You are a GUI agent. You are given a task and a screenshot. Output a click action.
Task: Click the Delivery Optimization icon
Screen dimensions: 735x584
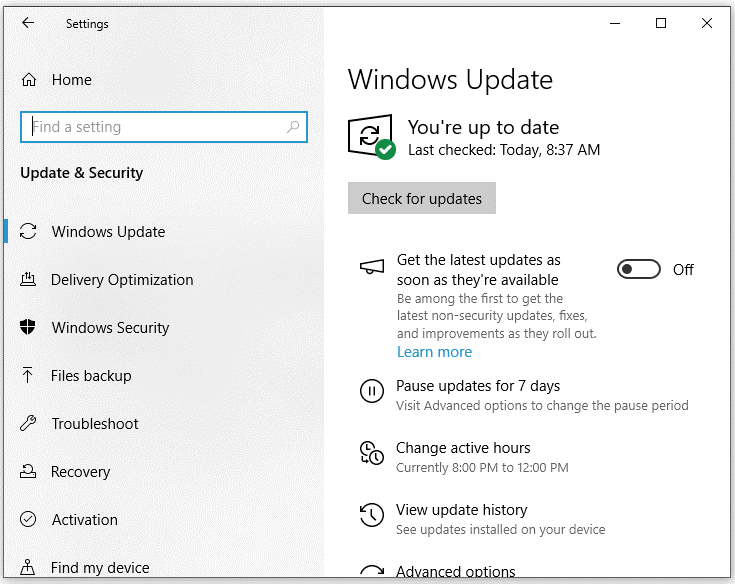pyautogui.click(x=29, y=280)
